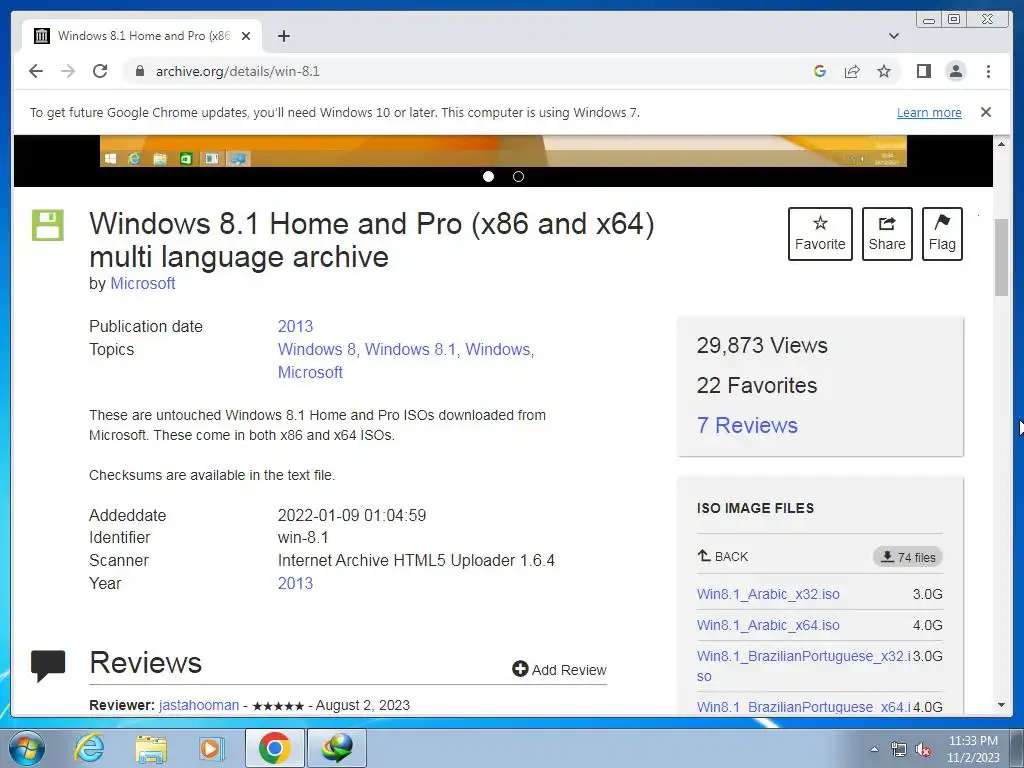Screen dimensions: 1024x768
Task: Click the Google icon in the address bar
Action: coord(820,71)
